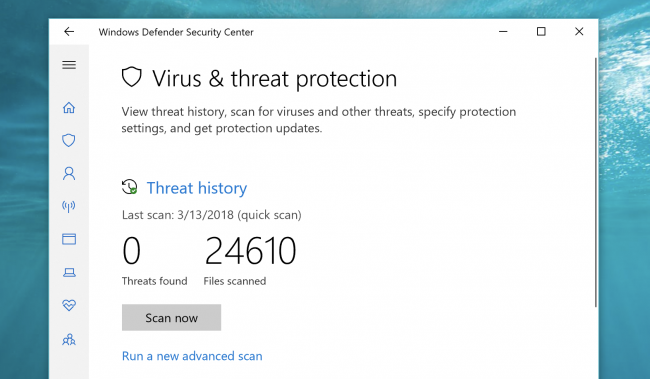The width and height of the screenshot is (650, 379).
Task: Open the Threat history link
Action: pyautogui.click(x=197, y=188)
